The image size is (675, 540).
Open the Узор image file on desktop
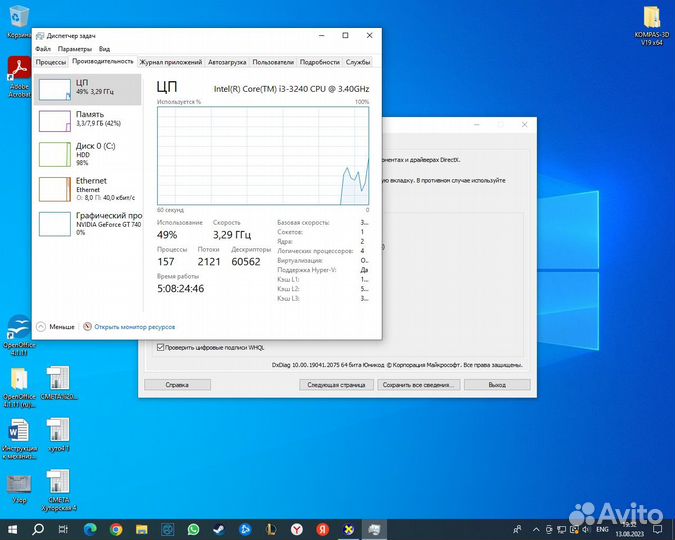(x=19, y=489)
